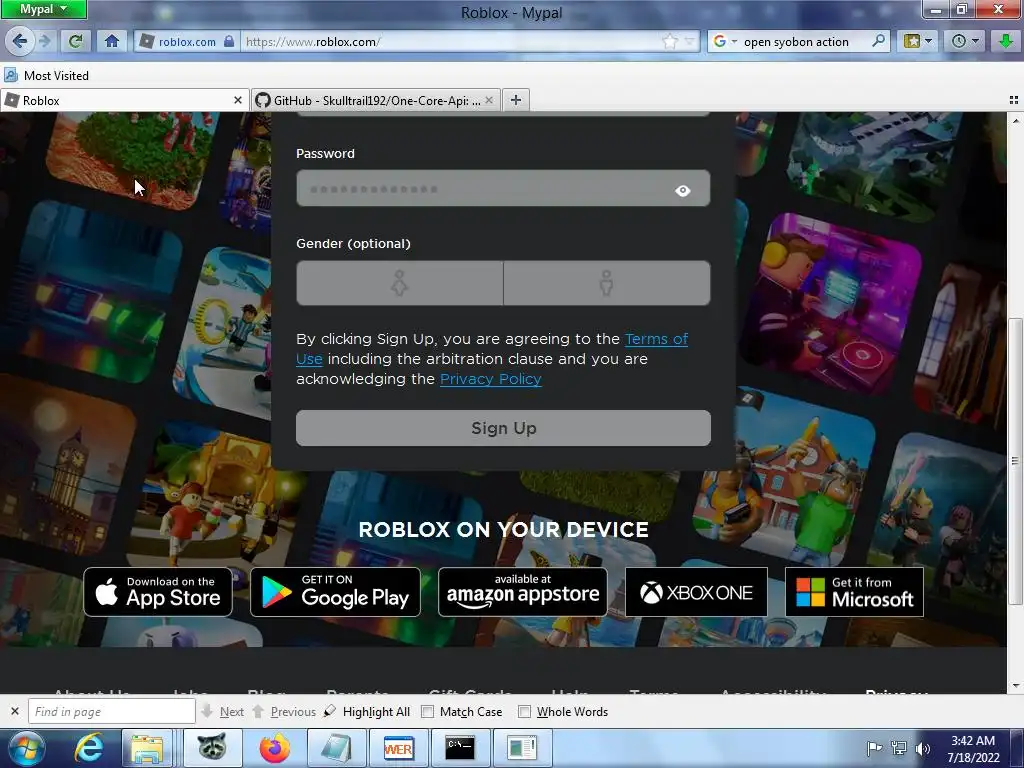The image size is (1024, 768).
Task: Open the Most Visited bookmarks folder
Action: click(46, 75)
